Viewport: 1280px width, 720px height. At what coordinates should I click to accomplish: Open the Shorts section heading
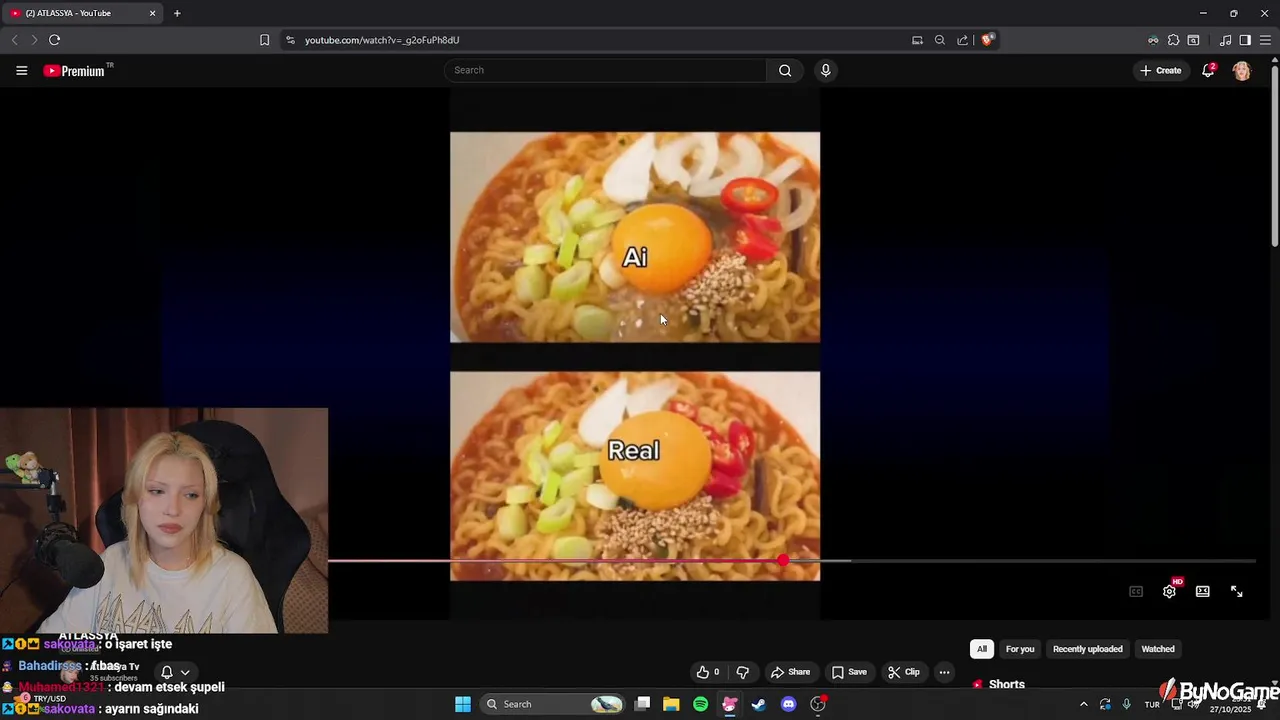click(x=1006, y=685)
